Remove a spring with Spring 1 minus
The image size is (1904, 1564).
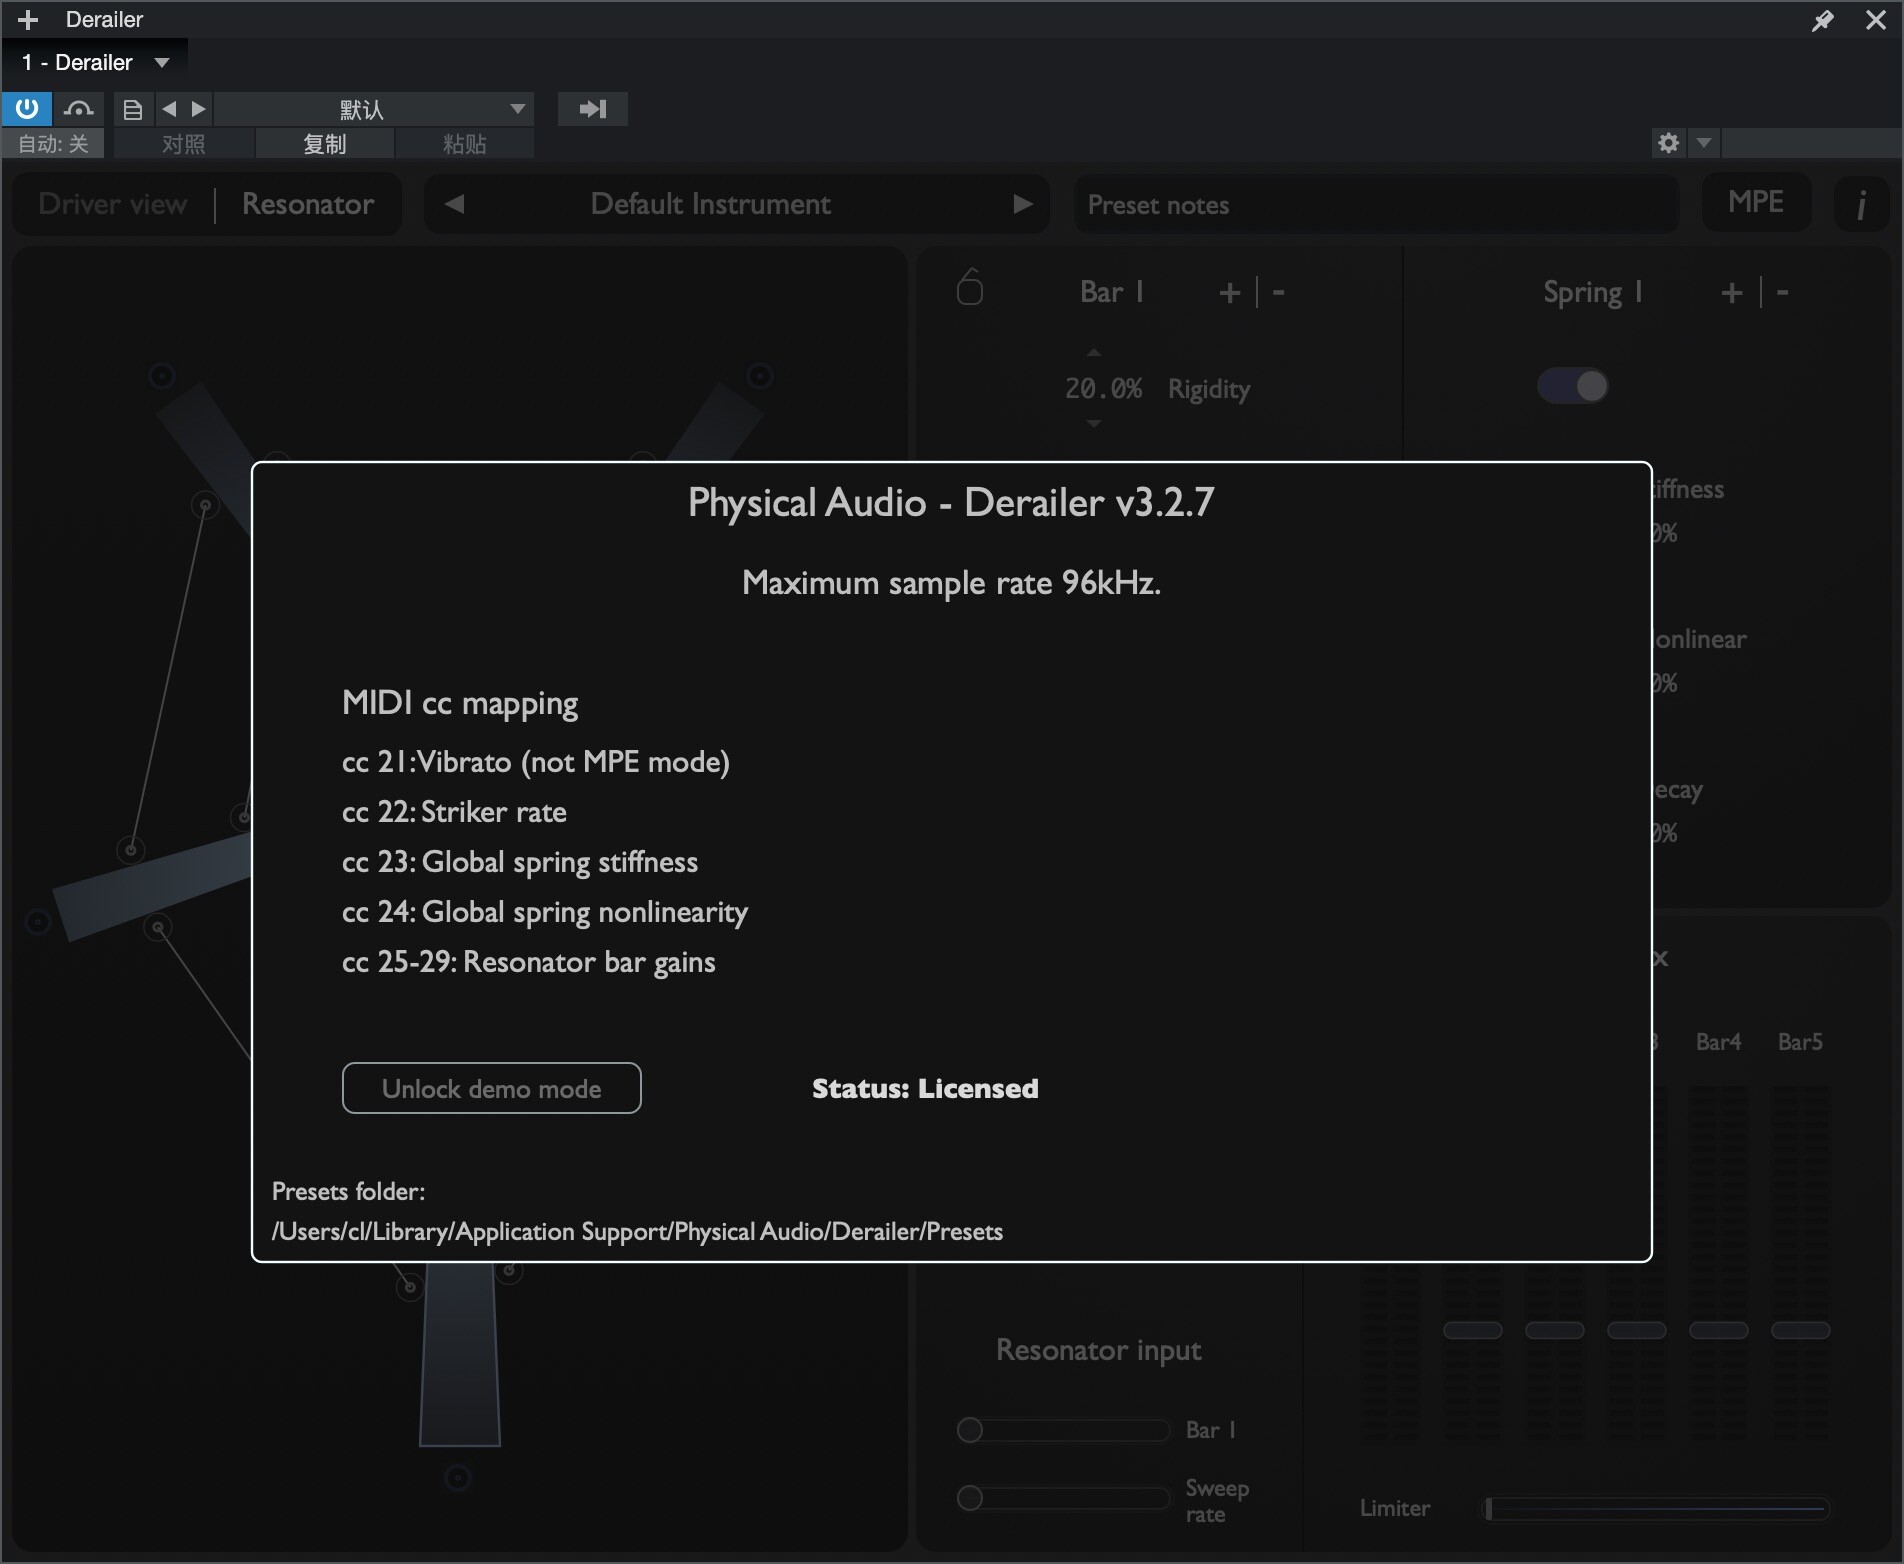(x=1782, y=292)
